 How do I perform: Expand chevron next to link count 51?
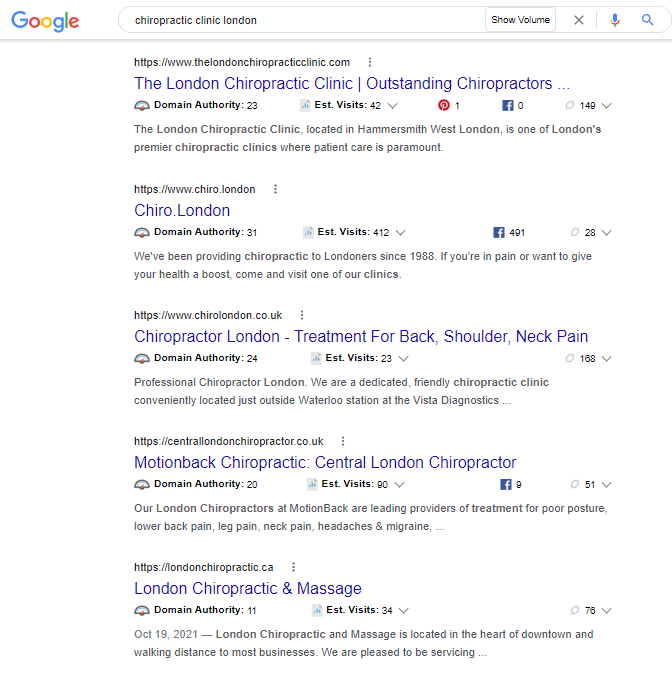(x=606, y=485)
